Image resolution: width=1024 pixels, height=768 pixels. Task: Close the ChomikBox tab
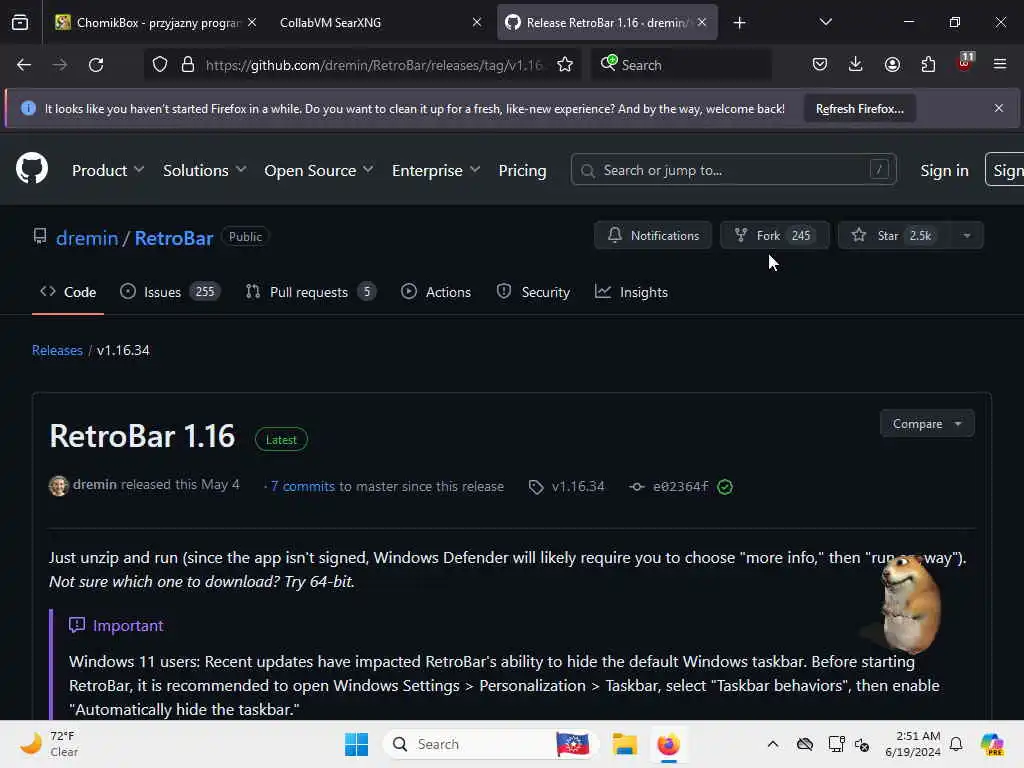[252, 22]
